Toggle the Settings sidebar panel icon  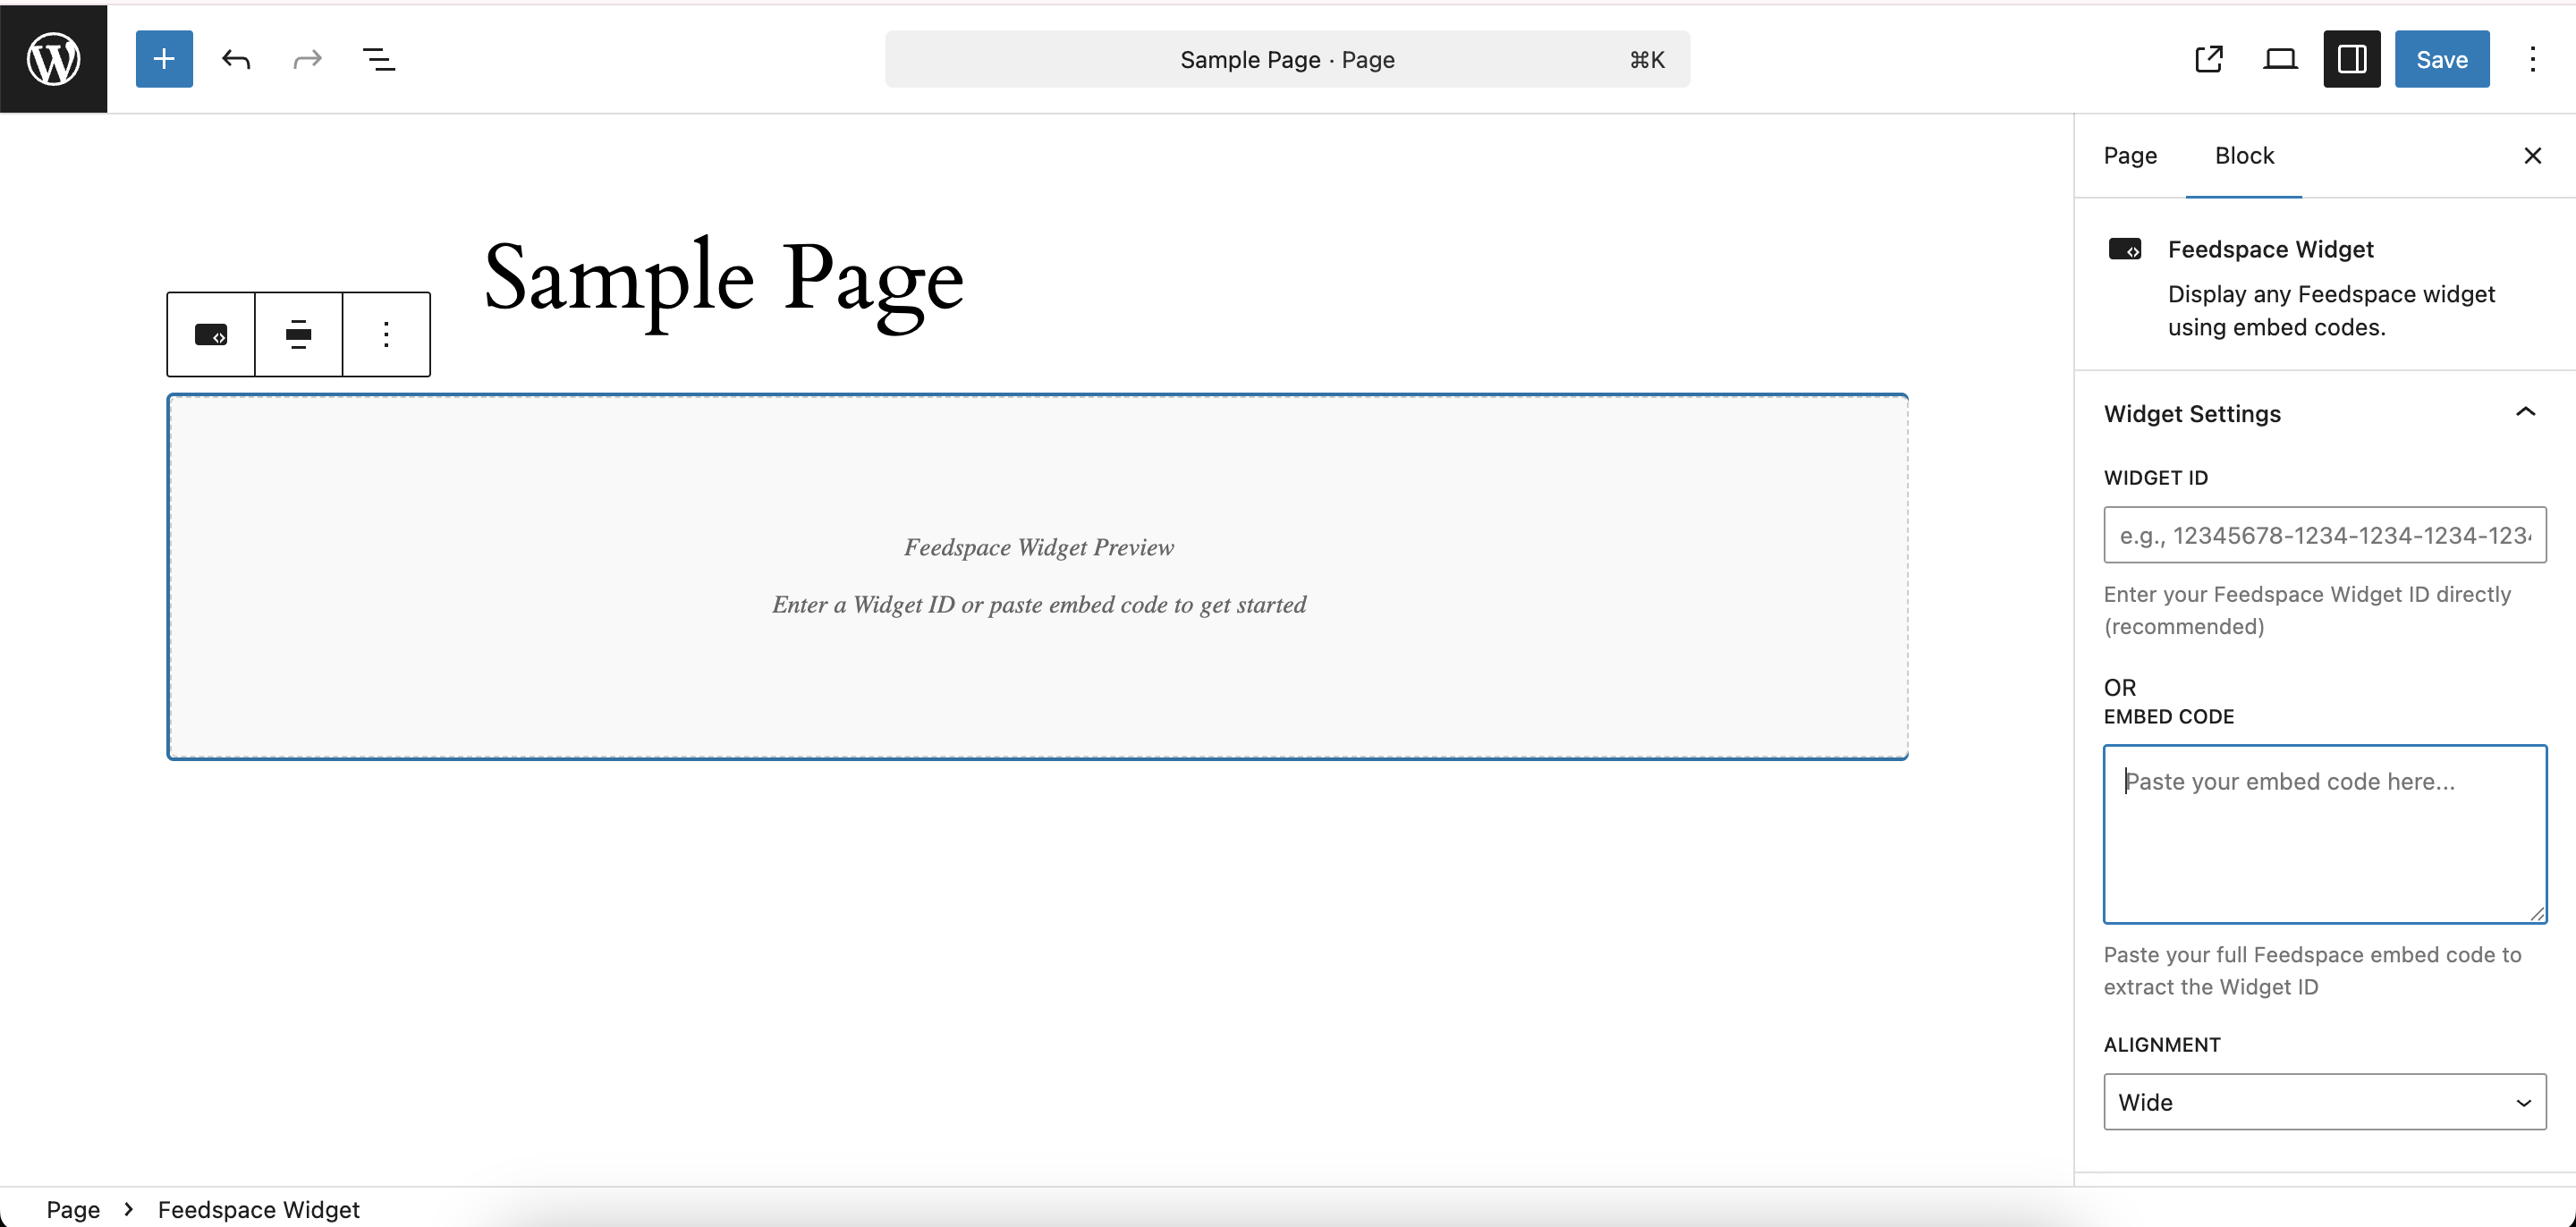pos(2351,59)
